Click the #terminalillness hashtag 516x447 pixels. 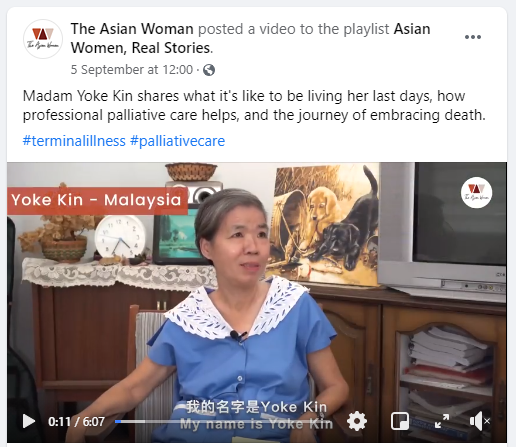[74, 141]
